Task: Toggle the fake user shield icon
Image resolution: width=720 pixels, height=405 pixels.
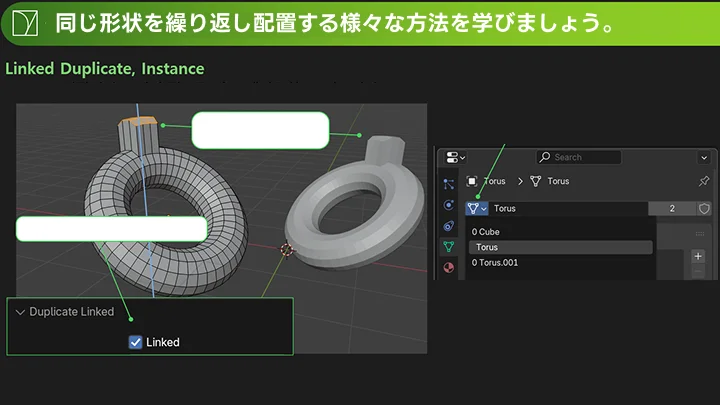Action: (704, 208)
